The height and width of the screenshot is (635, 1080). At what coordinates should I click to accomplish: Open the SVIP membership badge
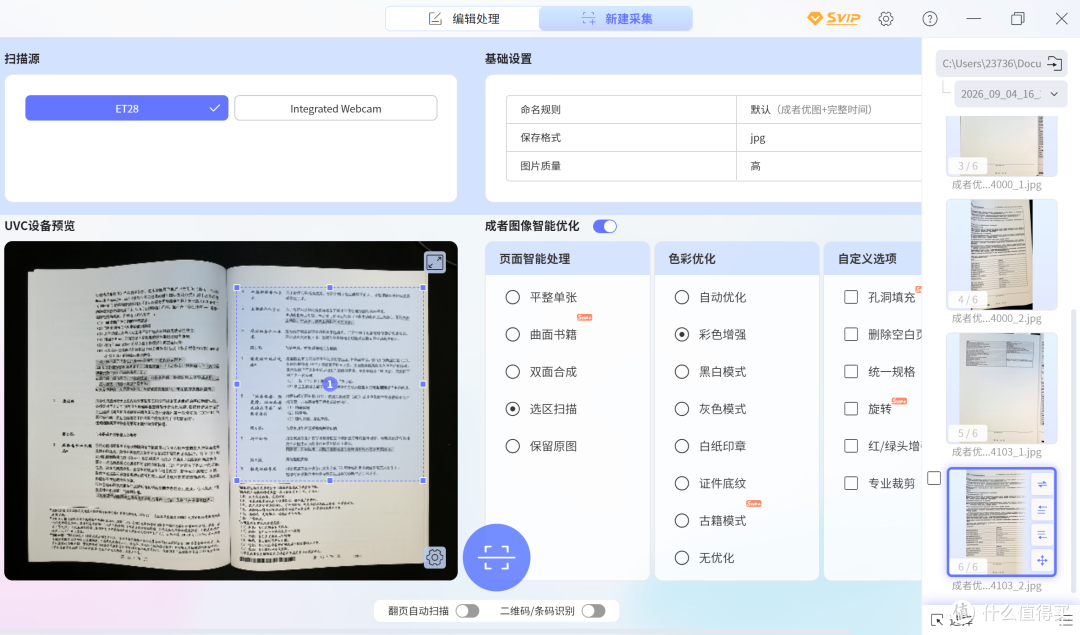[834, 19]
